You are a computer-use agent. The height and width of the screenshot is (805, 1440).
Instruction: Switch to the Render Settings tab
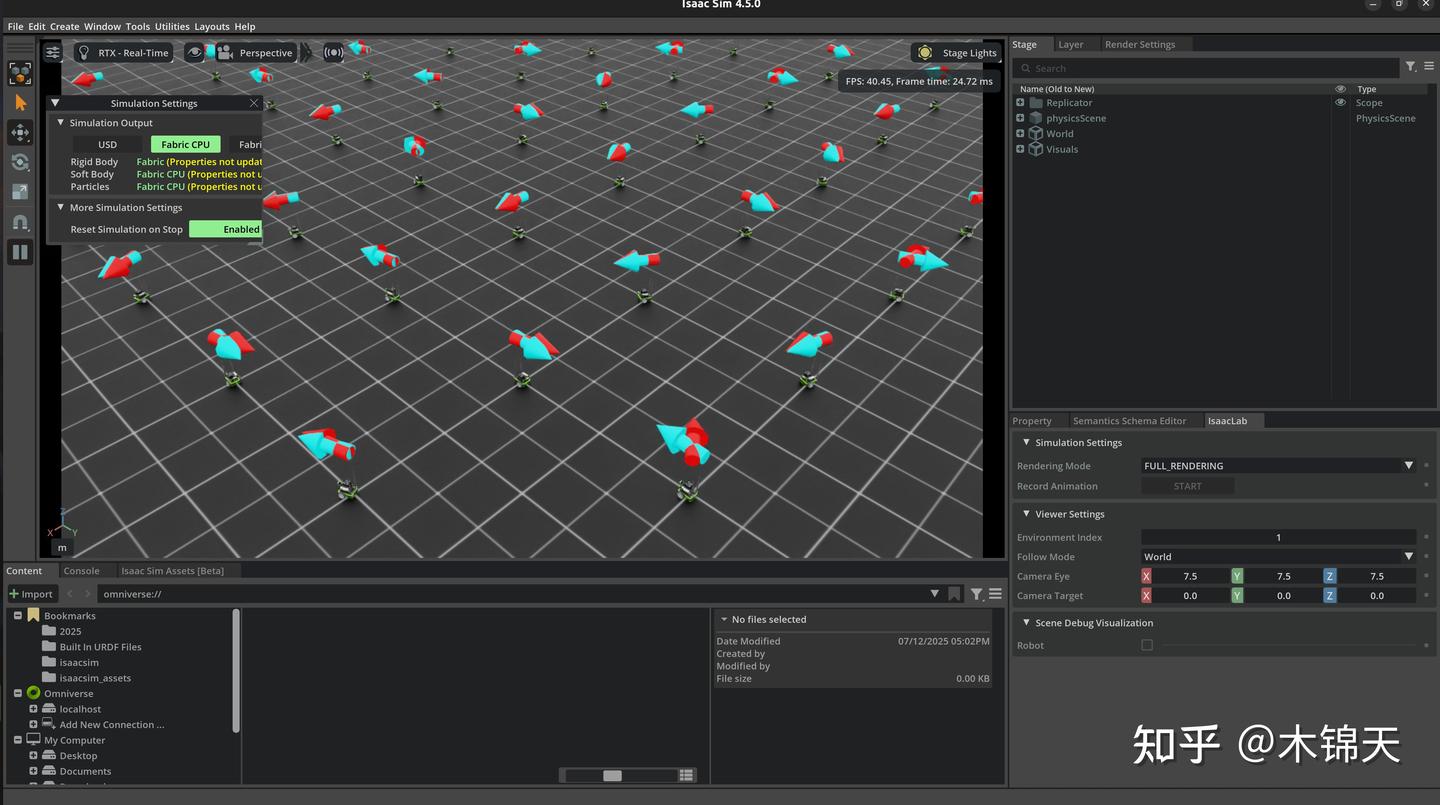[1140, 44]
